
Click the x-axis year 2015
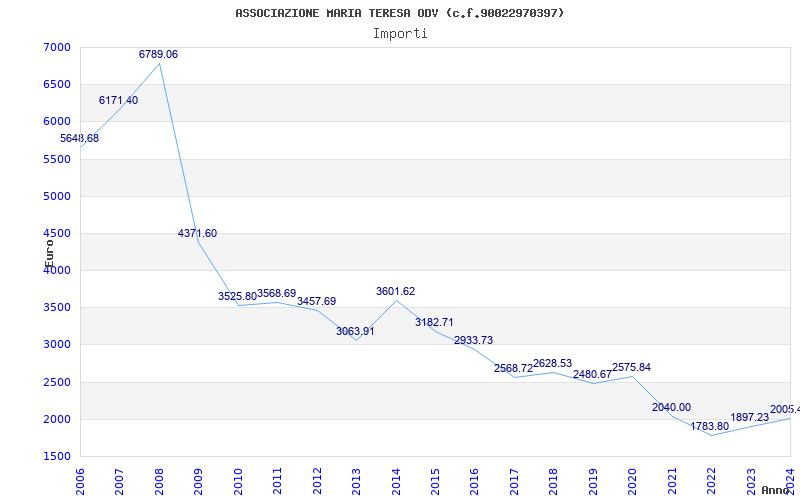point(435,481)
